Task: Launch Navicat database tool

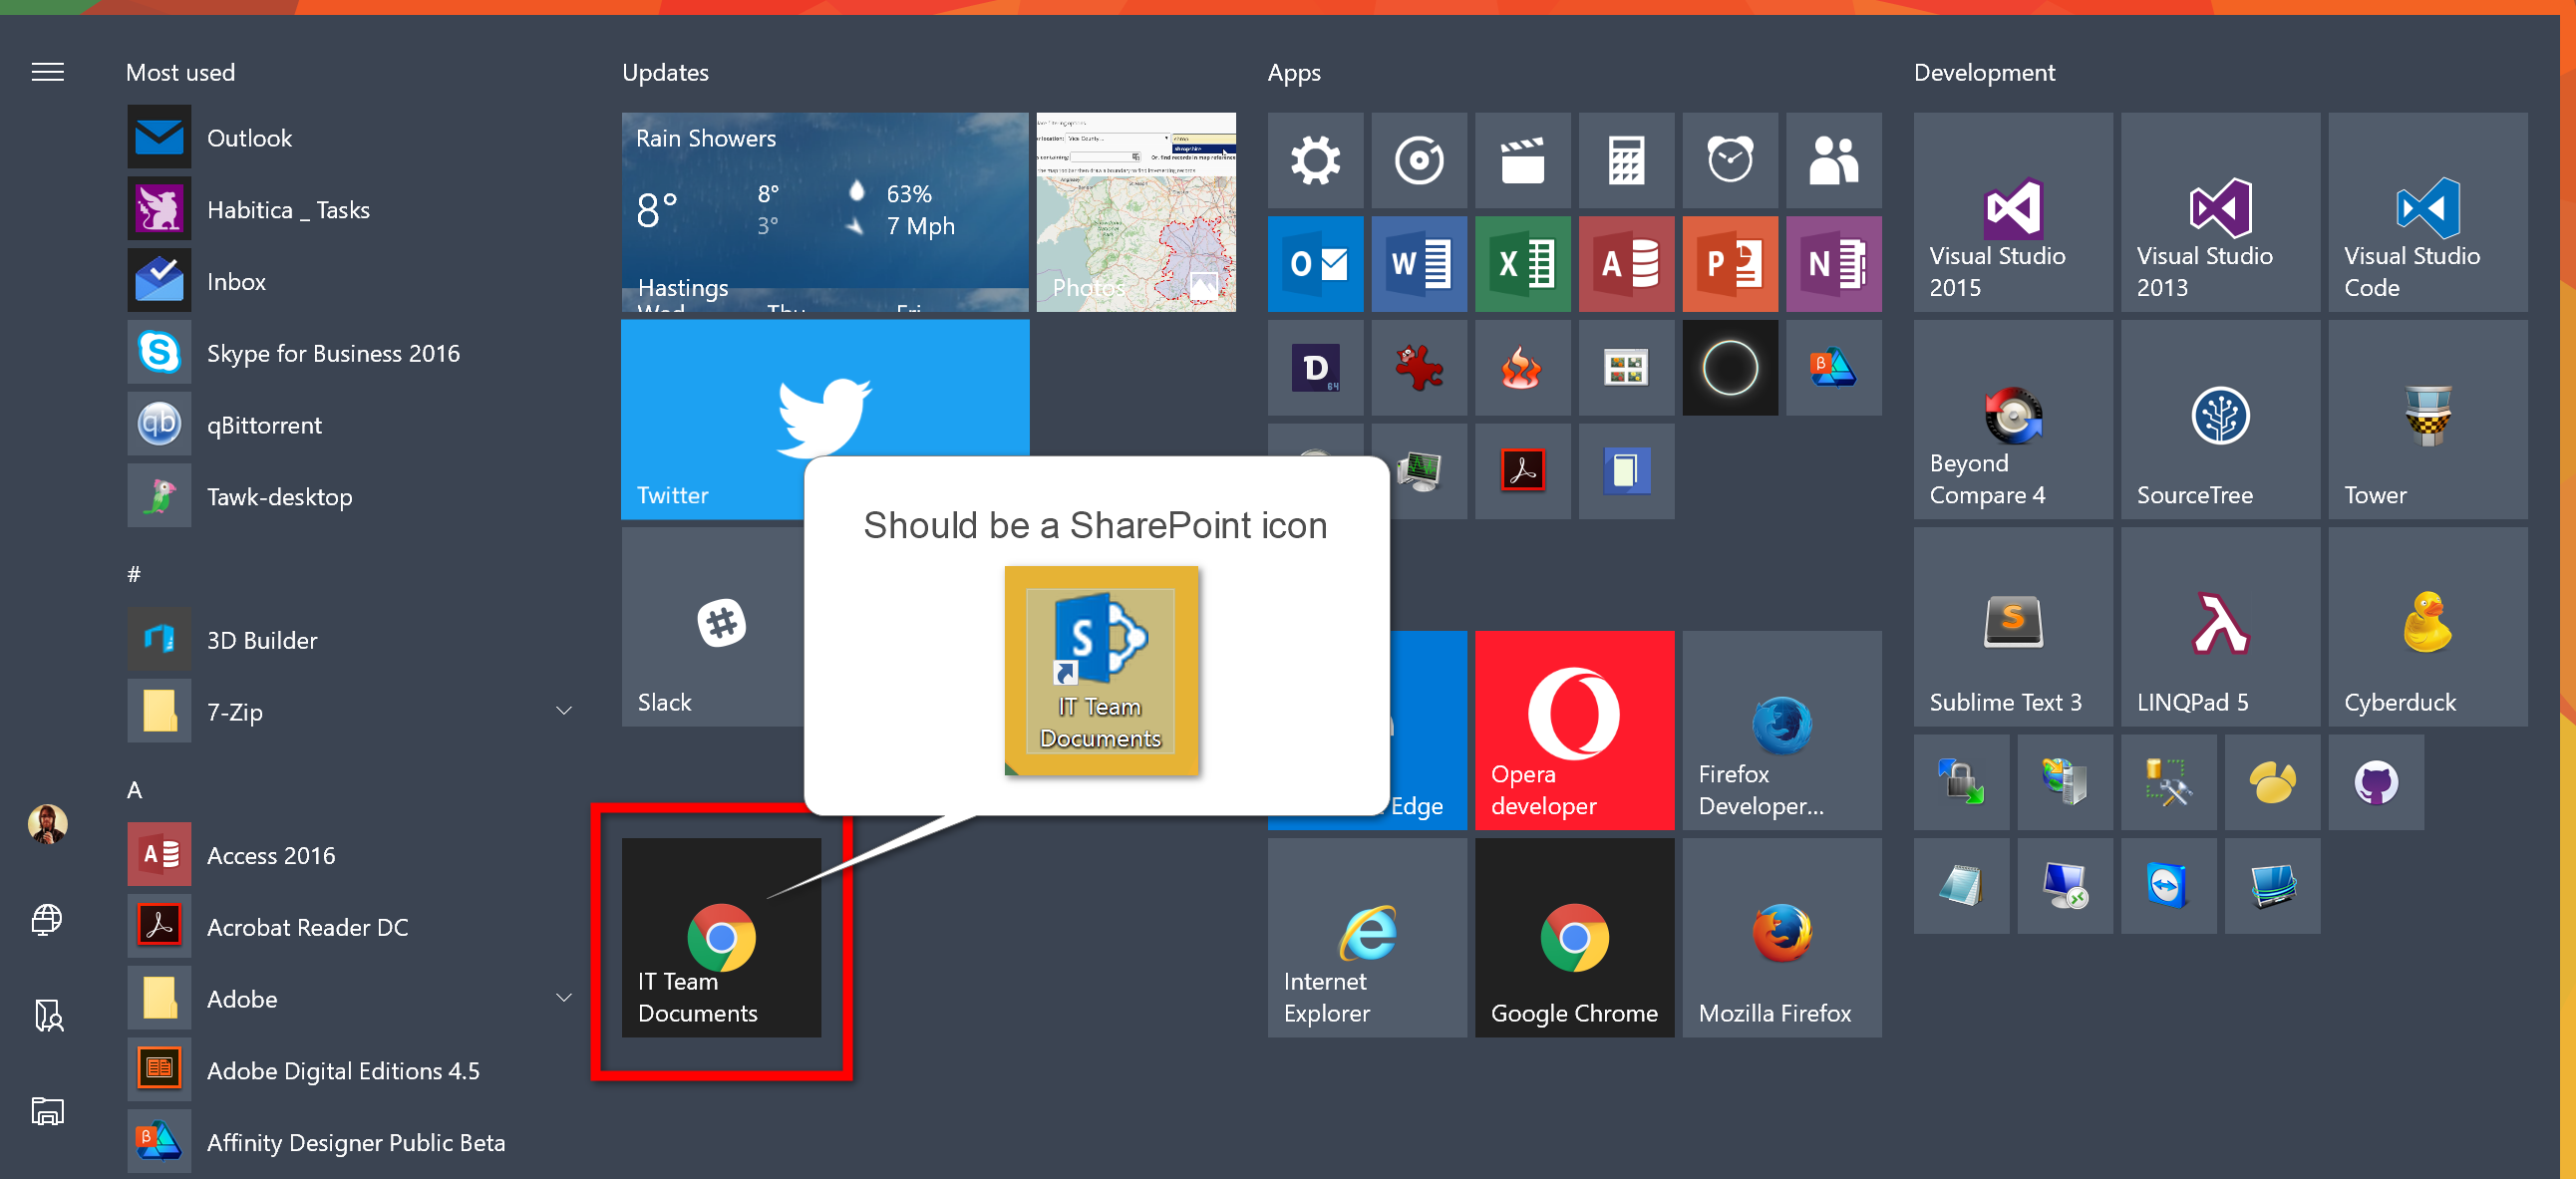Action: tap(2273, 783)
